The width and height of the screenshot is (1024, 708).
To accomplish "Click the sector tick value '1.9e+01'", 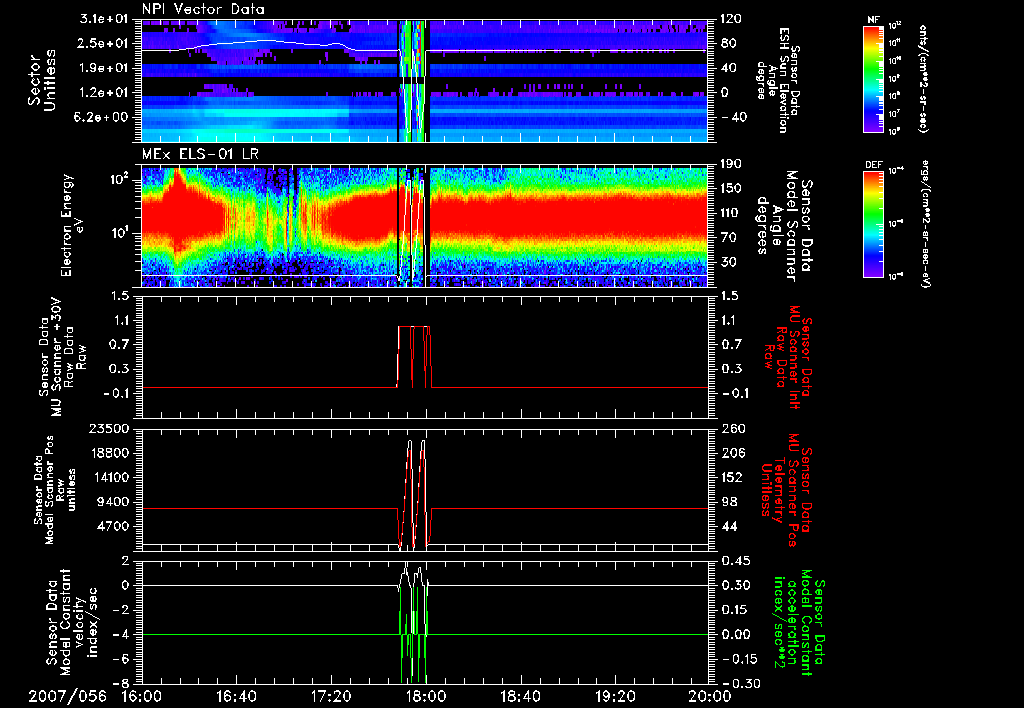I will pos(104,68).
